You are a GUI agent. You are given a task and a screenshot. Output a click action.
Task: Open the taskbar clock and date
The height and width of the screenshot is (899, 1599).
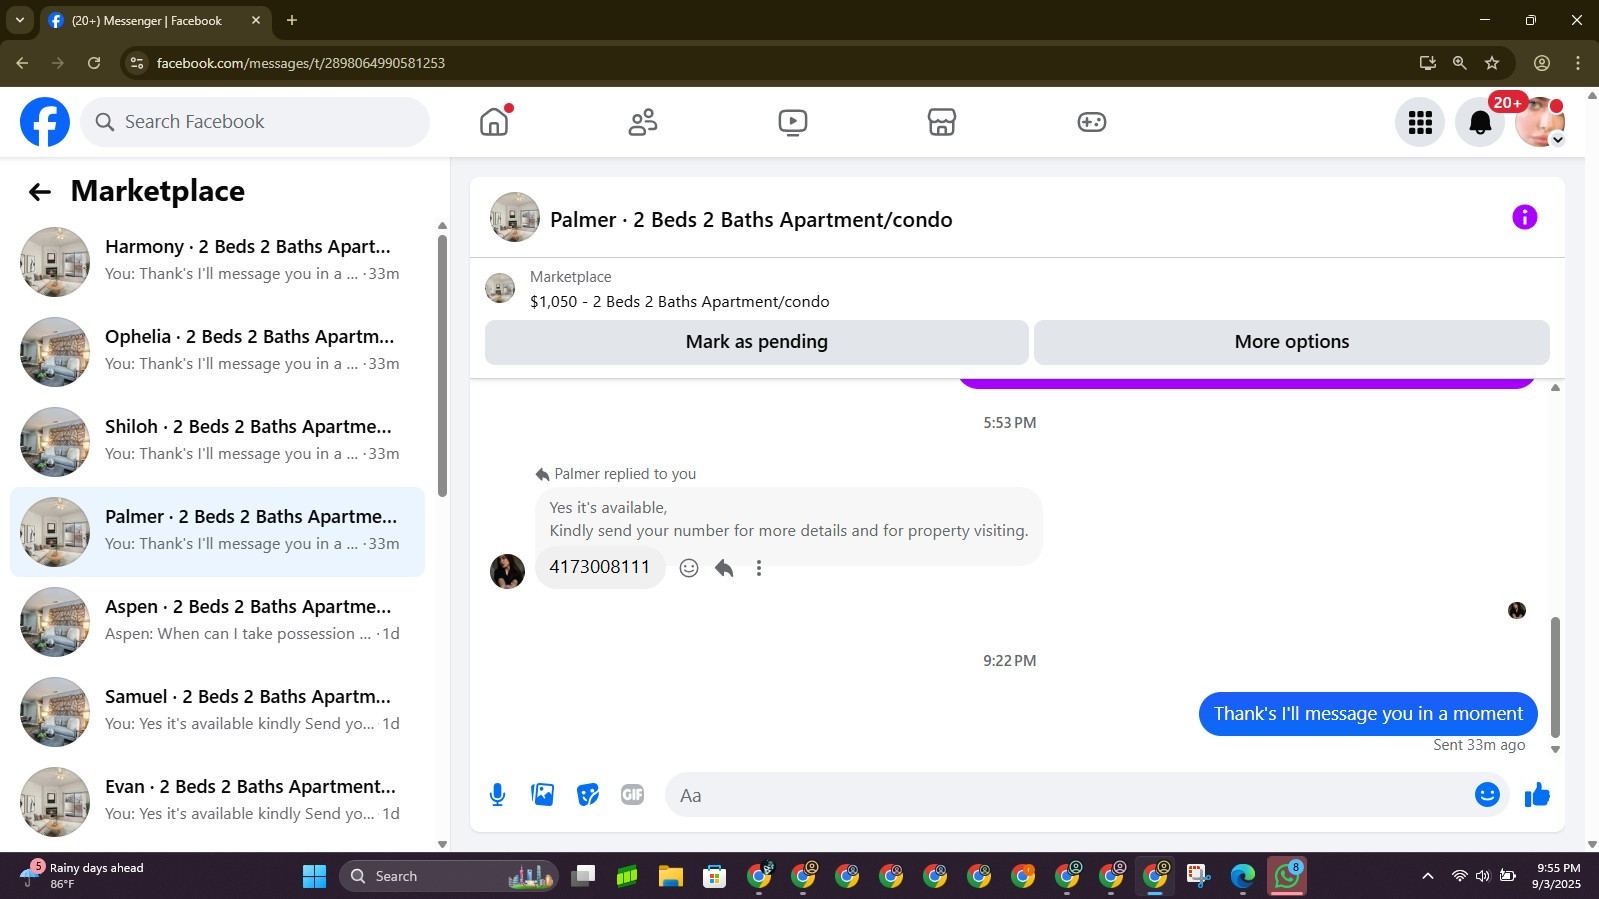[x=1558, y=876]
